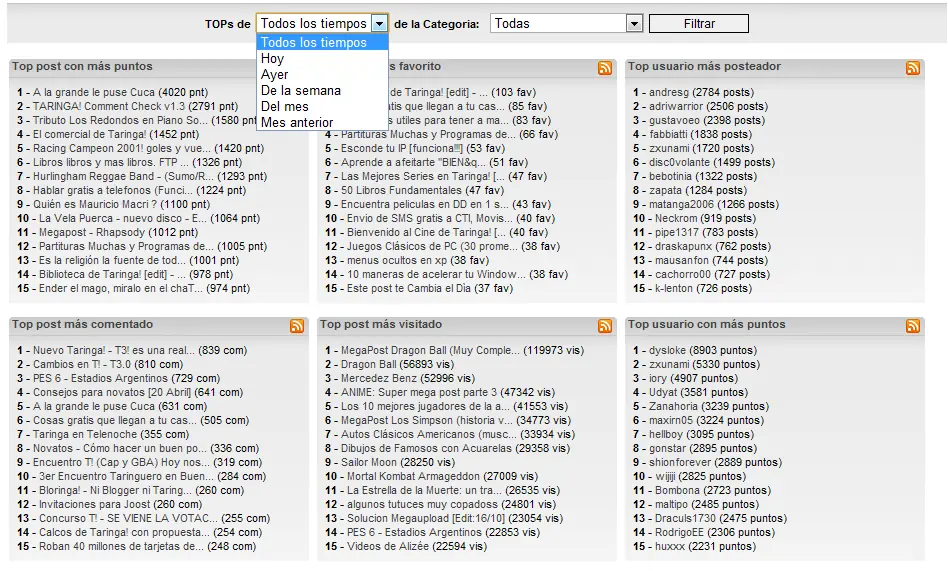Screen dimensions: 948x571
Task: View user Zanahoria profile
Action: (x=673, y=406)
